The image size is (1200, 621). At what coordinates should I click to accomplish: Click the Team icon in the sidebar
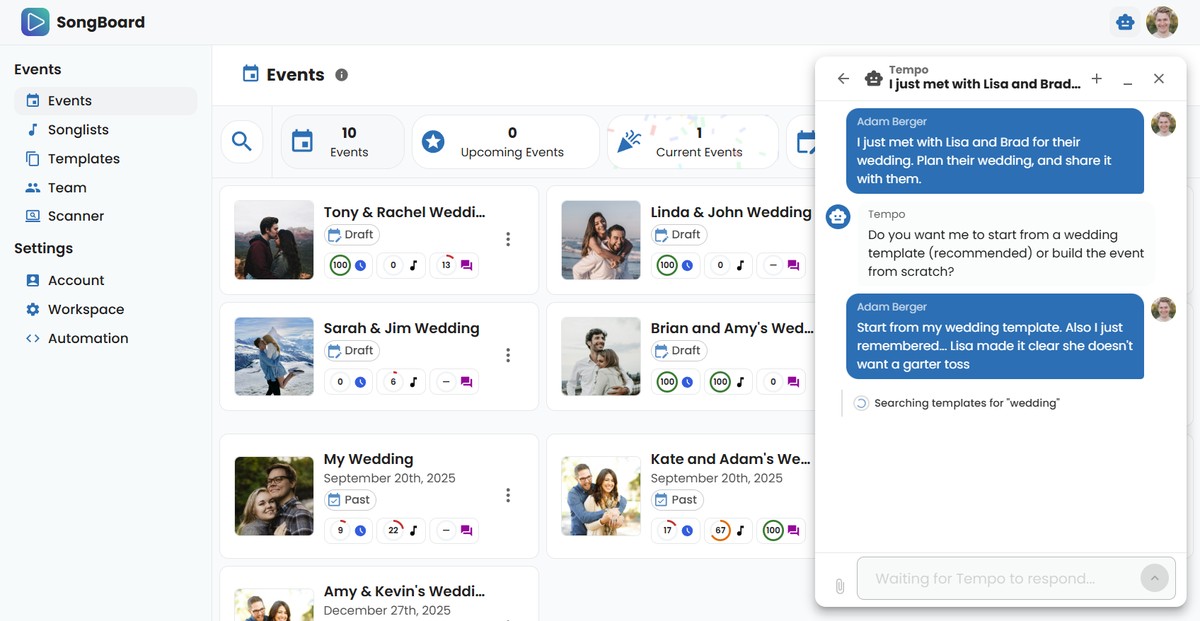[31, 187]
